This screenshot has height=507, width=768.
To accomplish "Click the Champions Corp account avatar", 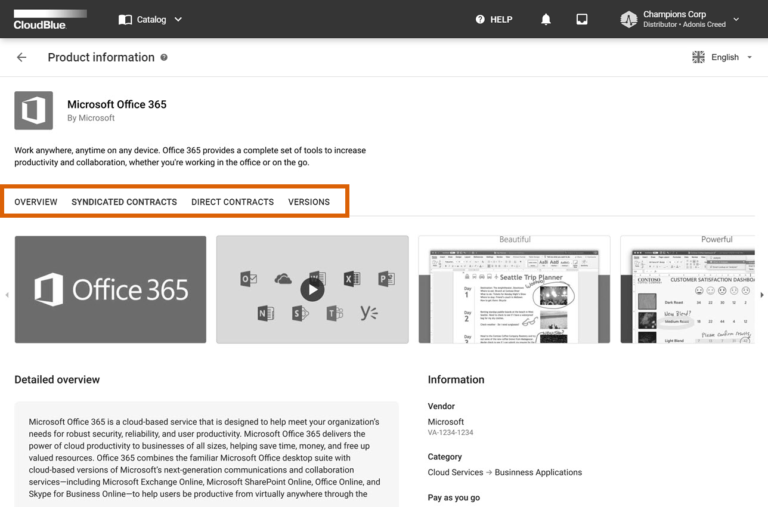I will point(629,20).
